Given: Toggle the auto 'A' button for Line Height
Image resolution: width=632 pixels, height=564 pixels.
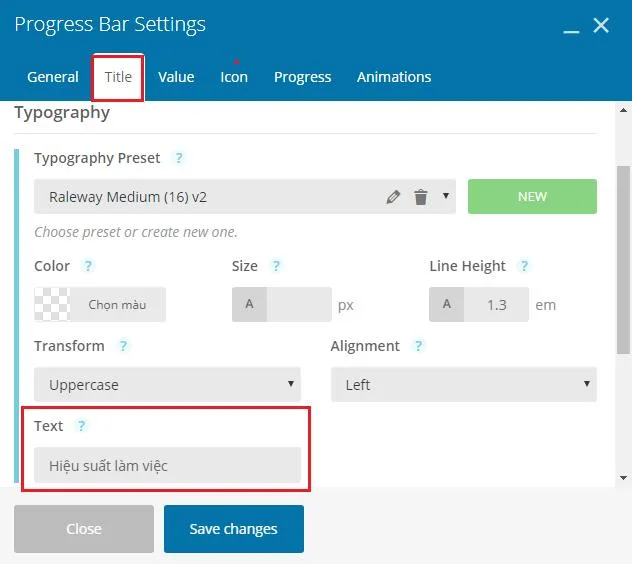Looking at the screenshot, I should [447, 304].
